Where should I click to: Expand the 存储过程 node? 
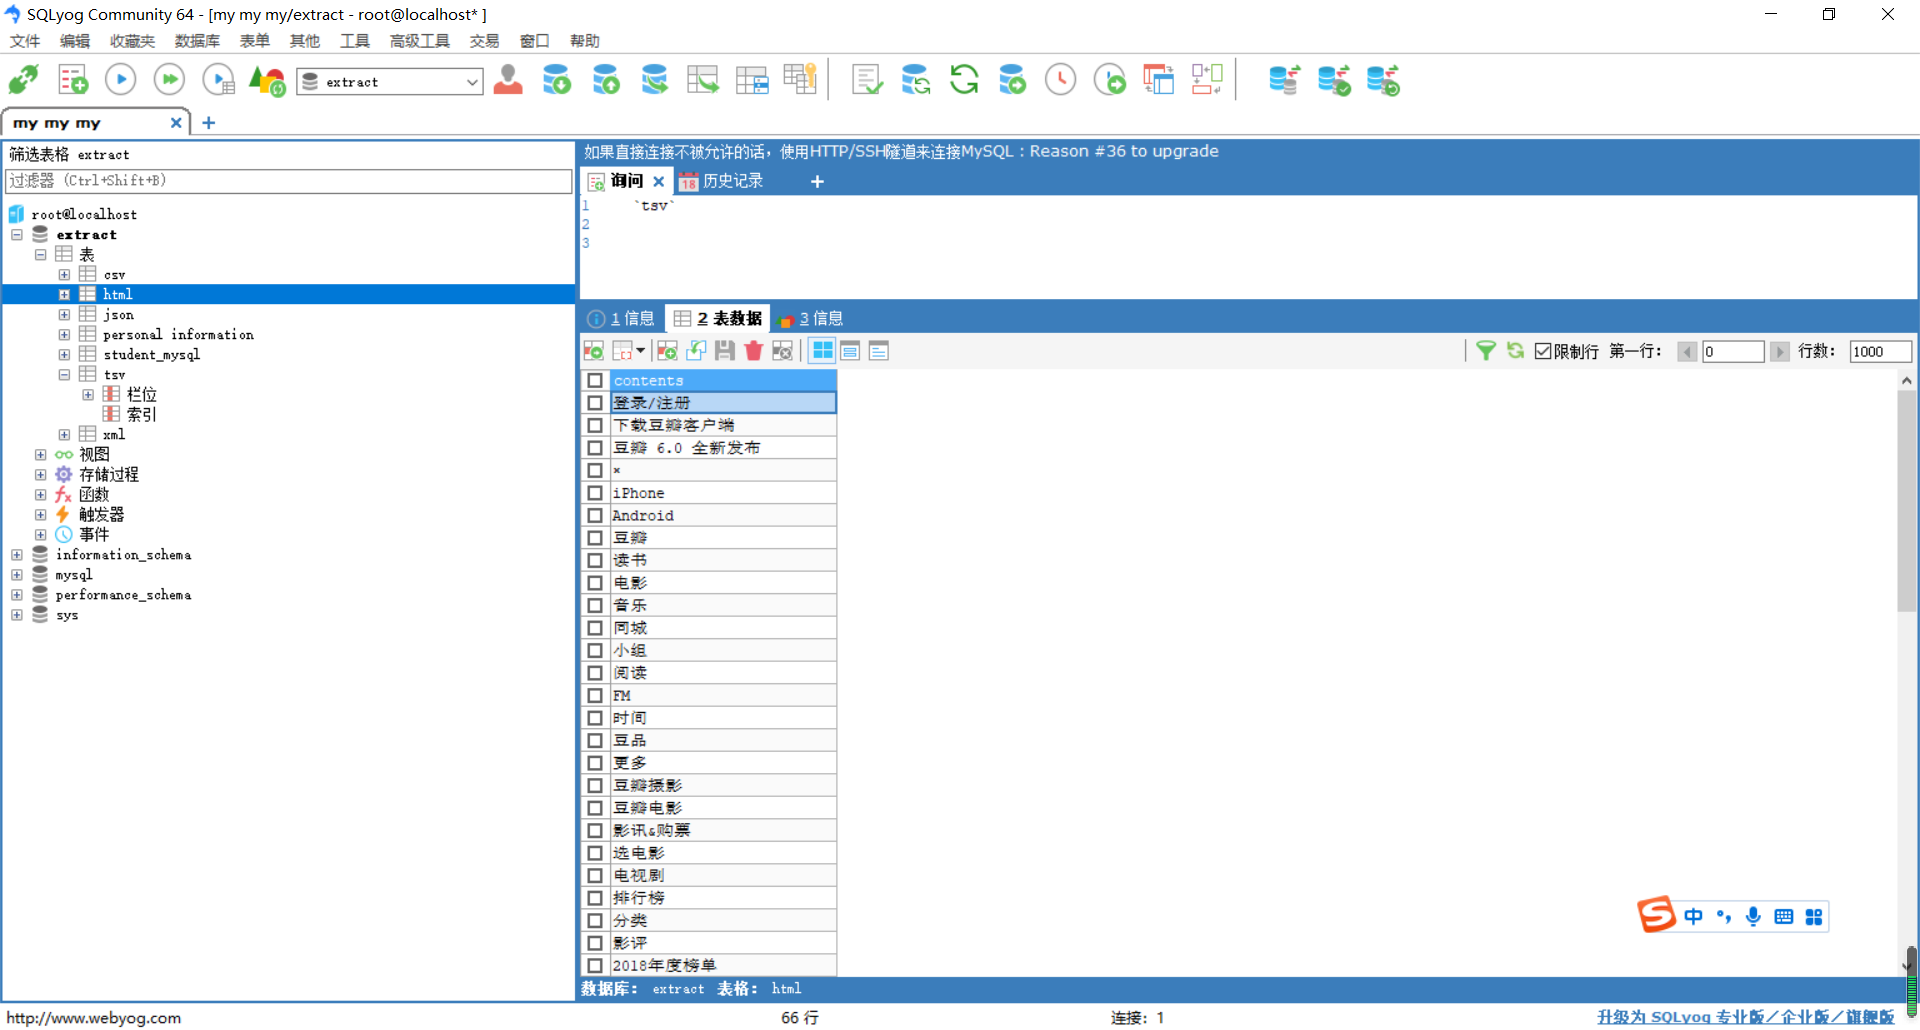coord(41,475)
